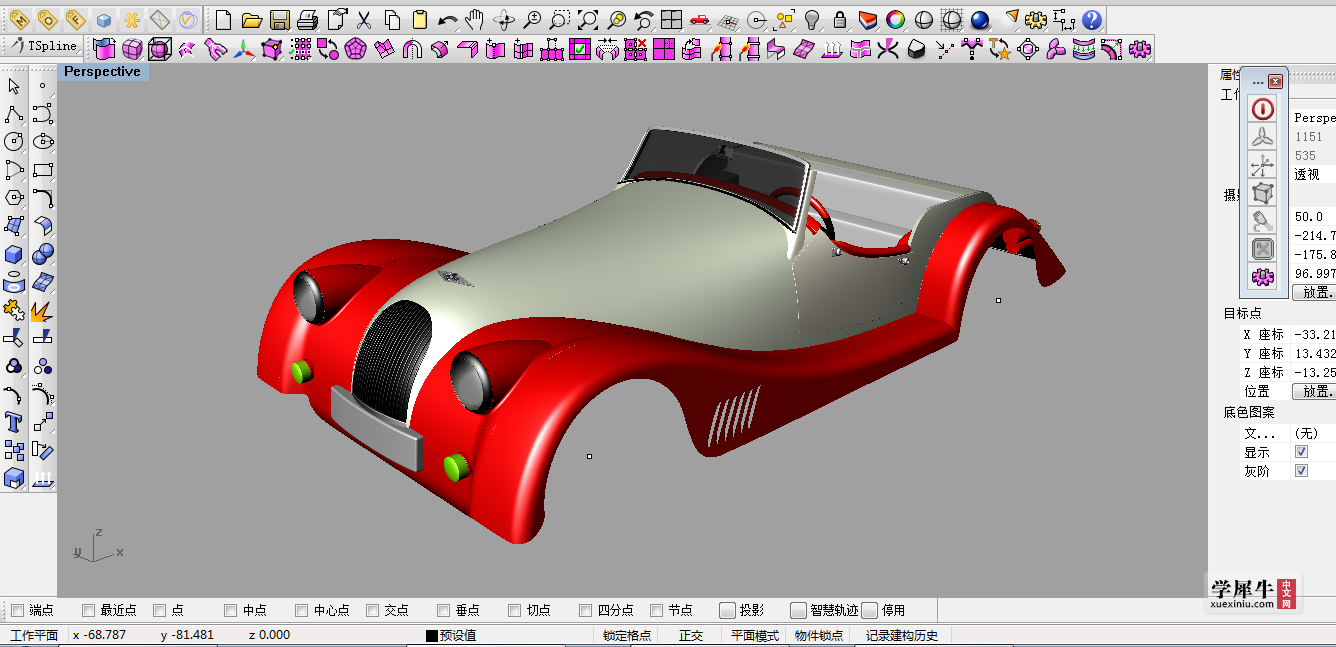Screen dimensions: 1336x647
Task: Click the light bulb show/hide icon
Action: pos(812,19)
